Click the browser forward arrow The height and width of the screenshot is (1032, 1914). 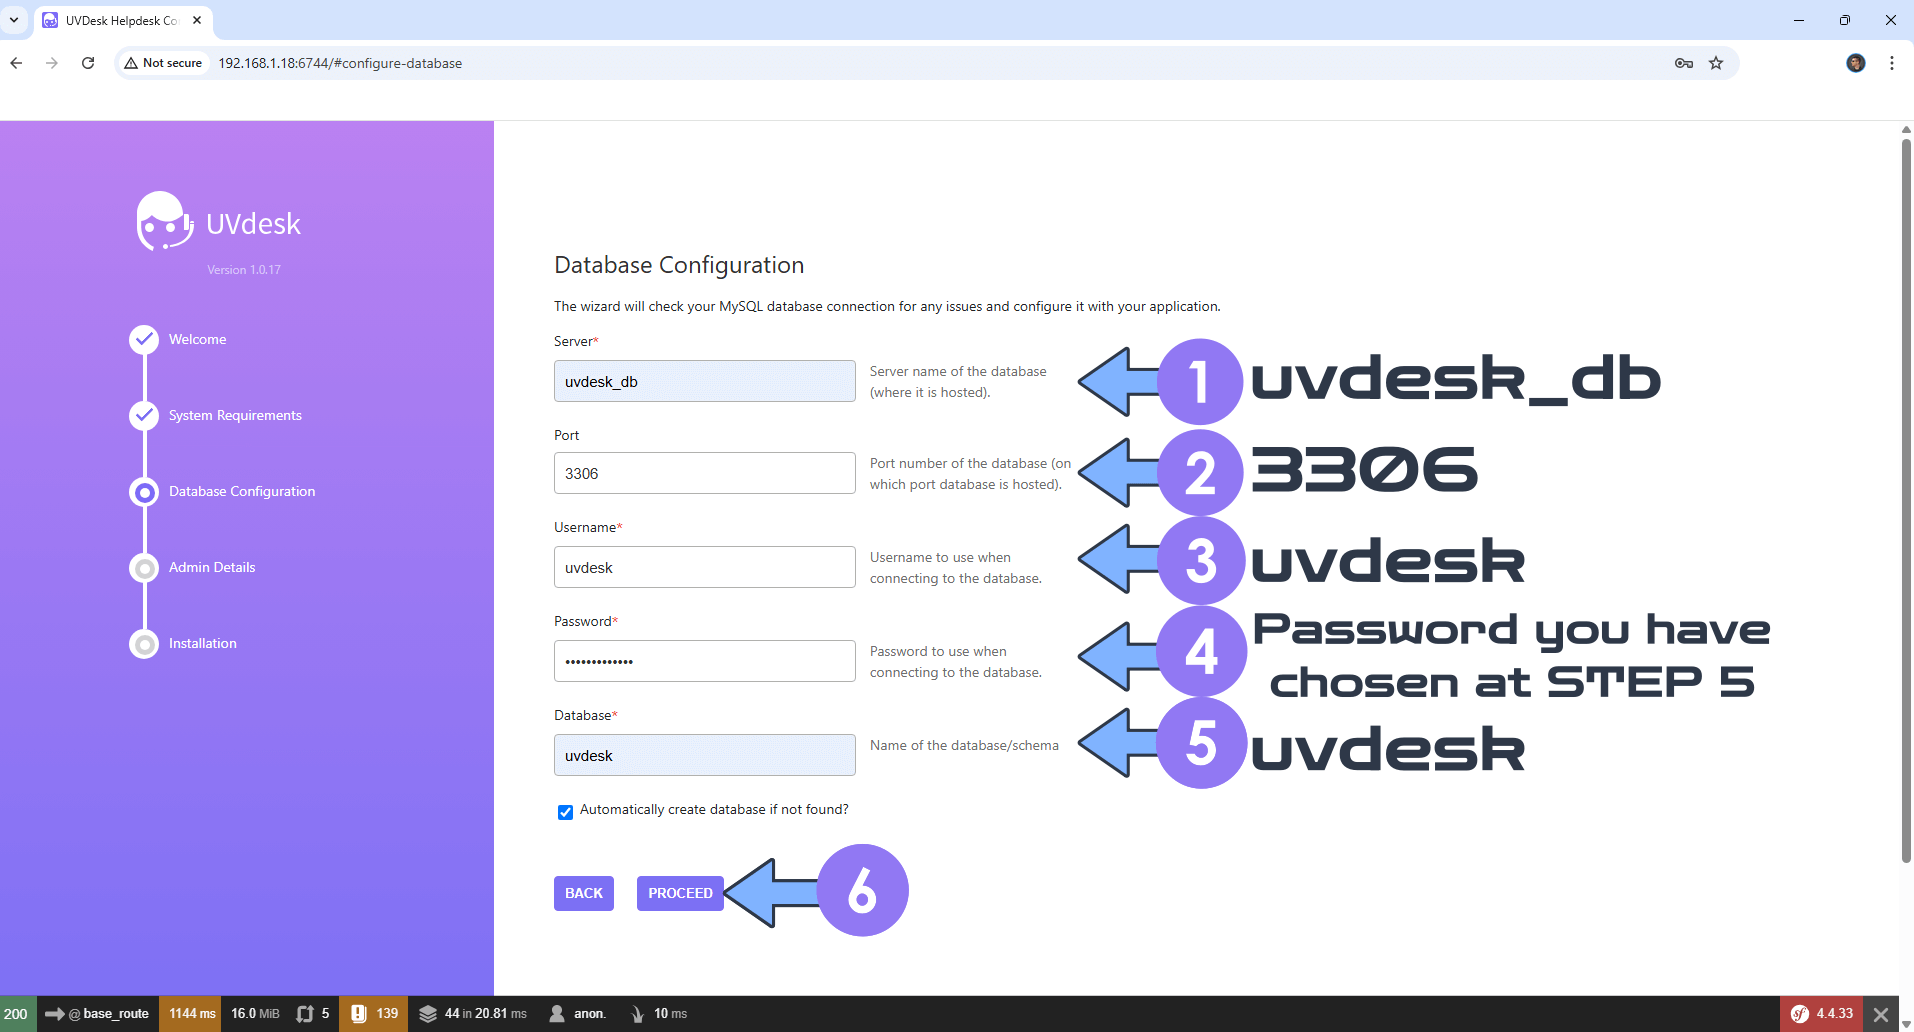pyautogui.click(x=52, y=63)
